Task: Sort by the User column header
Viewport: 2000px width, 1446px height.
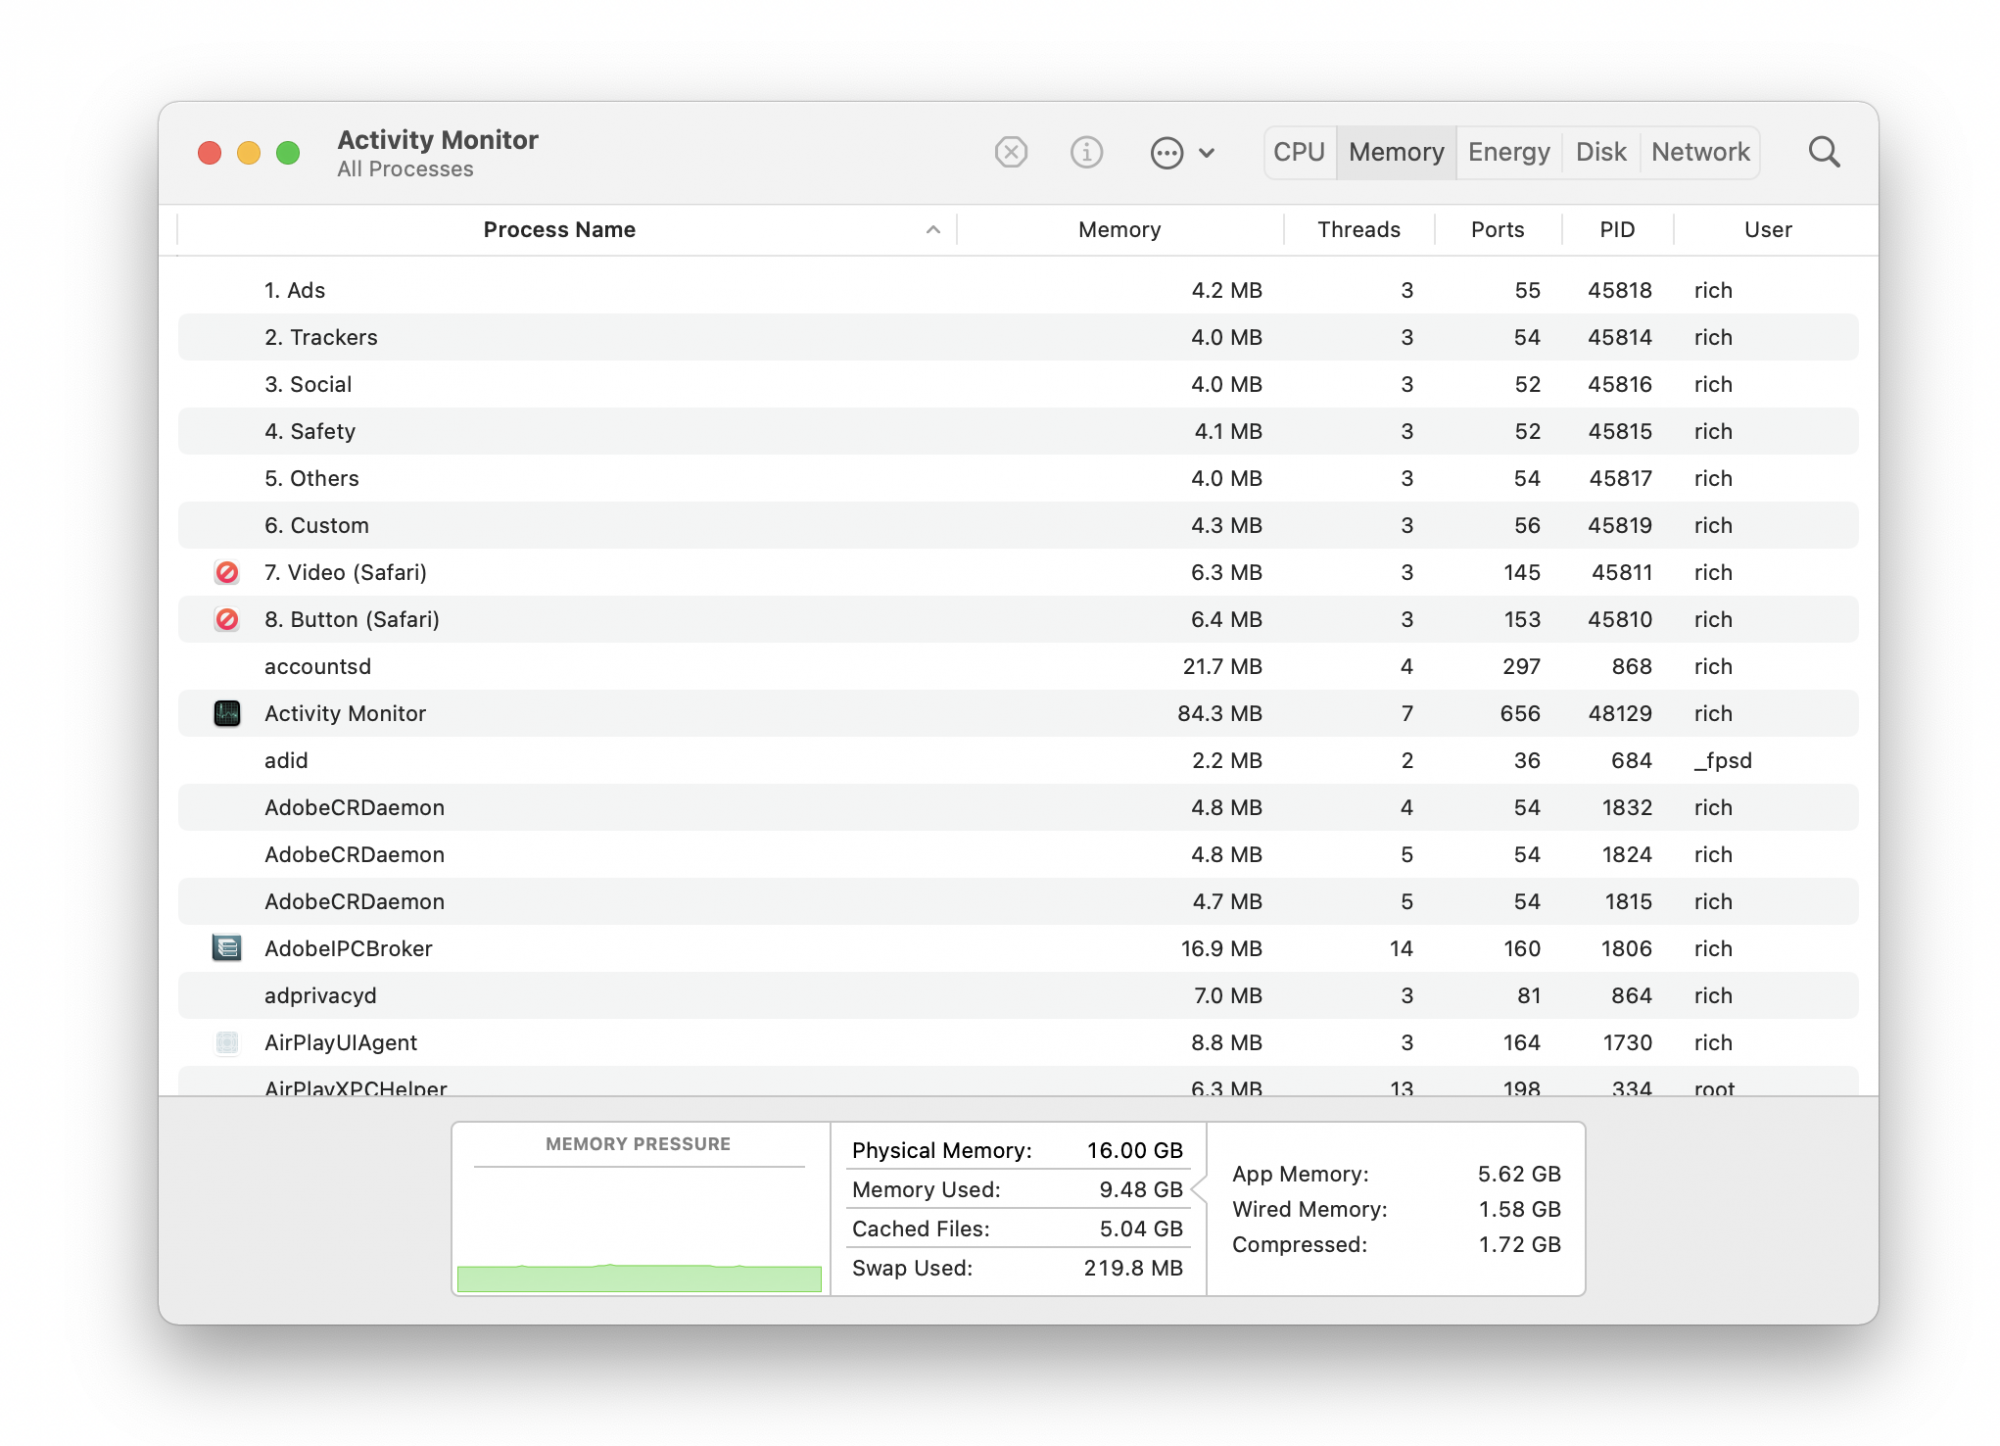Action: (x=1767, y=229)
